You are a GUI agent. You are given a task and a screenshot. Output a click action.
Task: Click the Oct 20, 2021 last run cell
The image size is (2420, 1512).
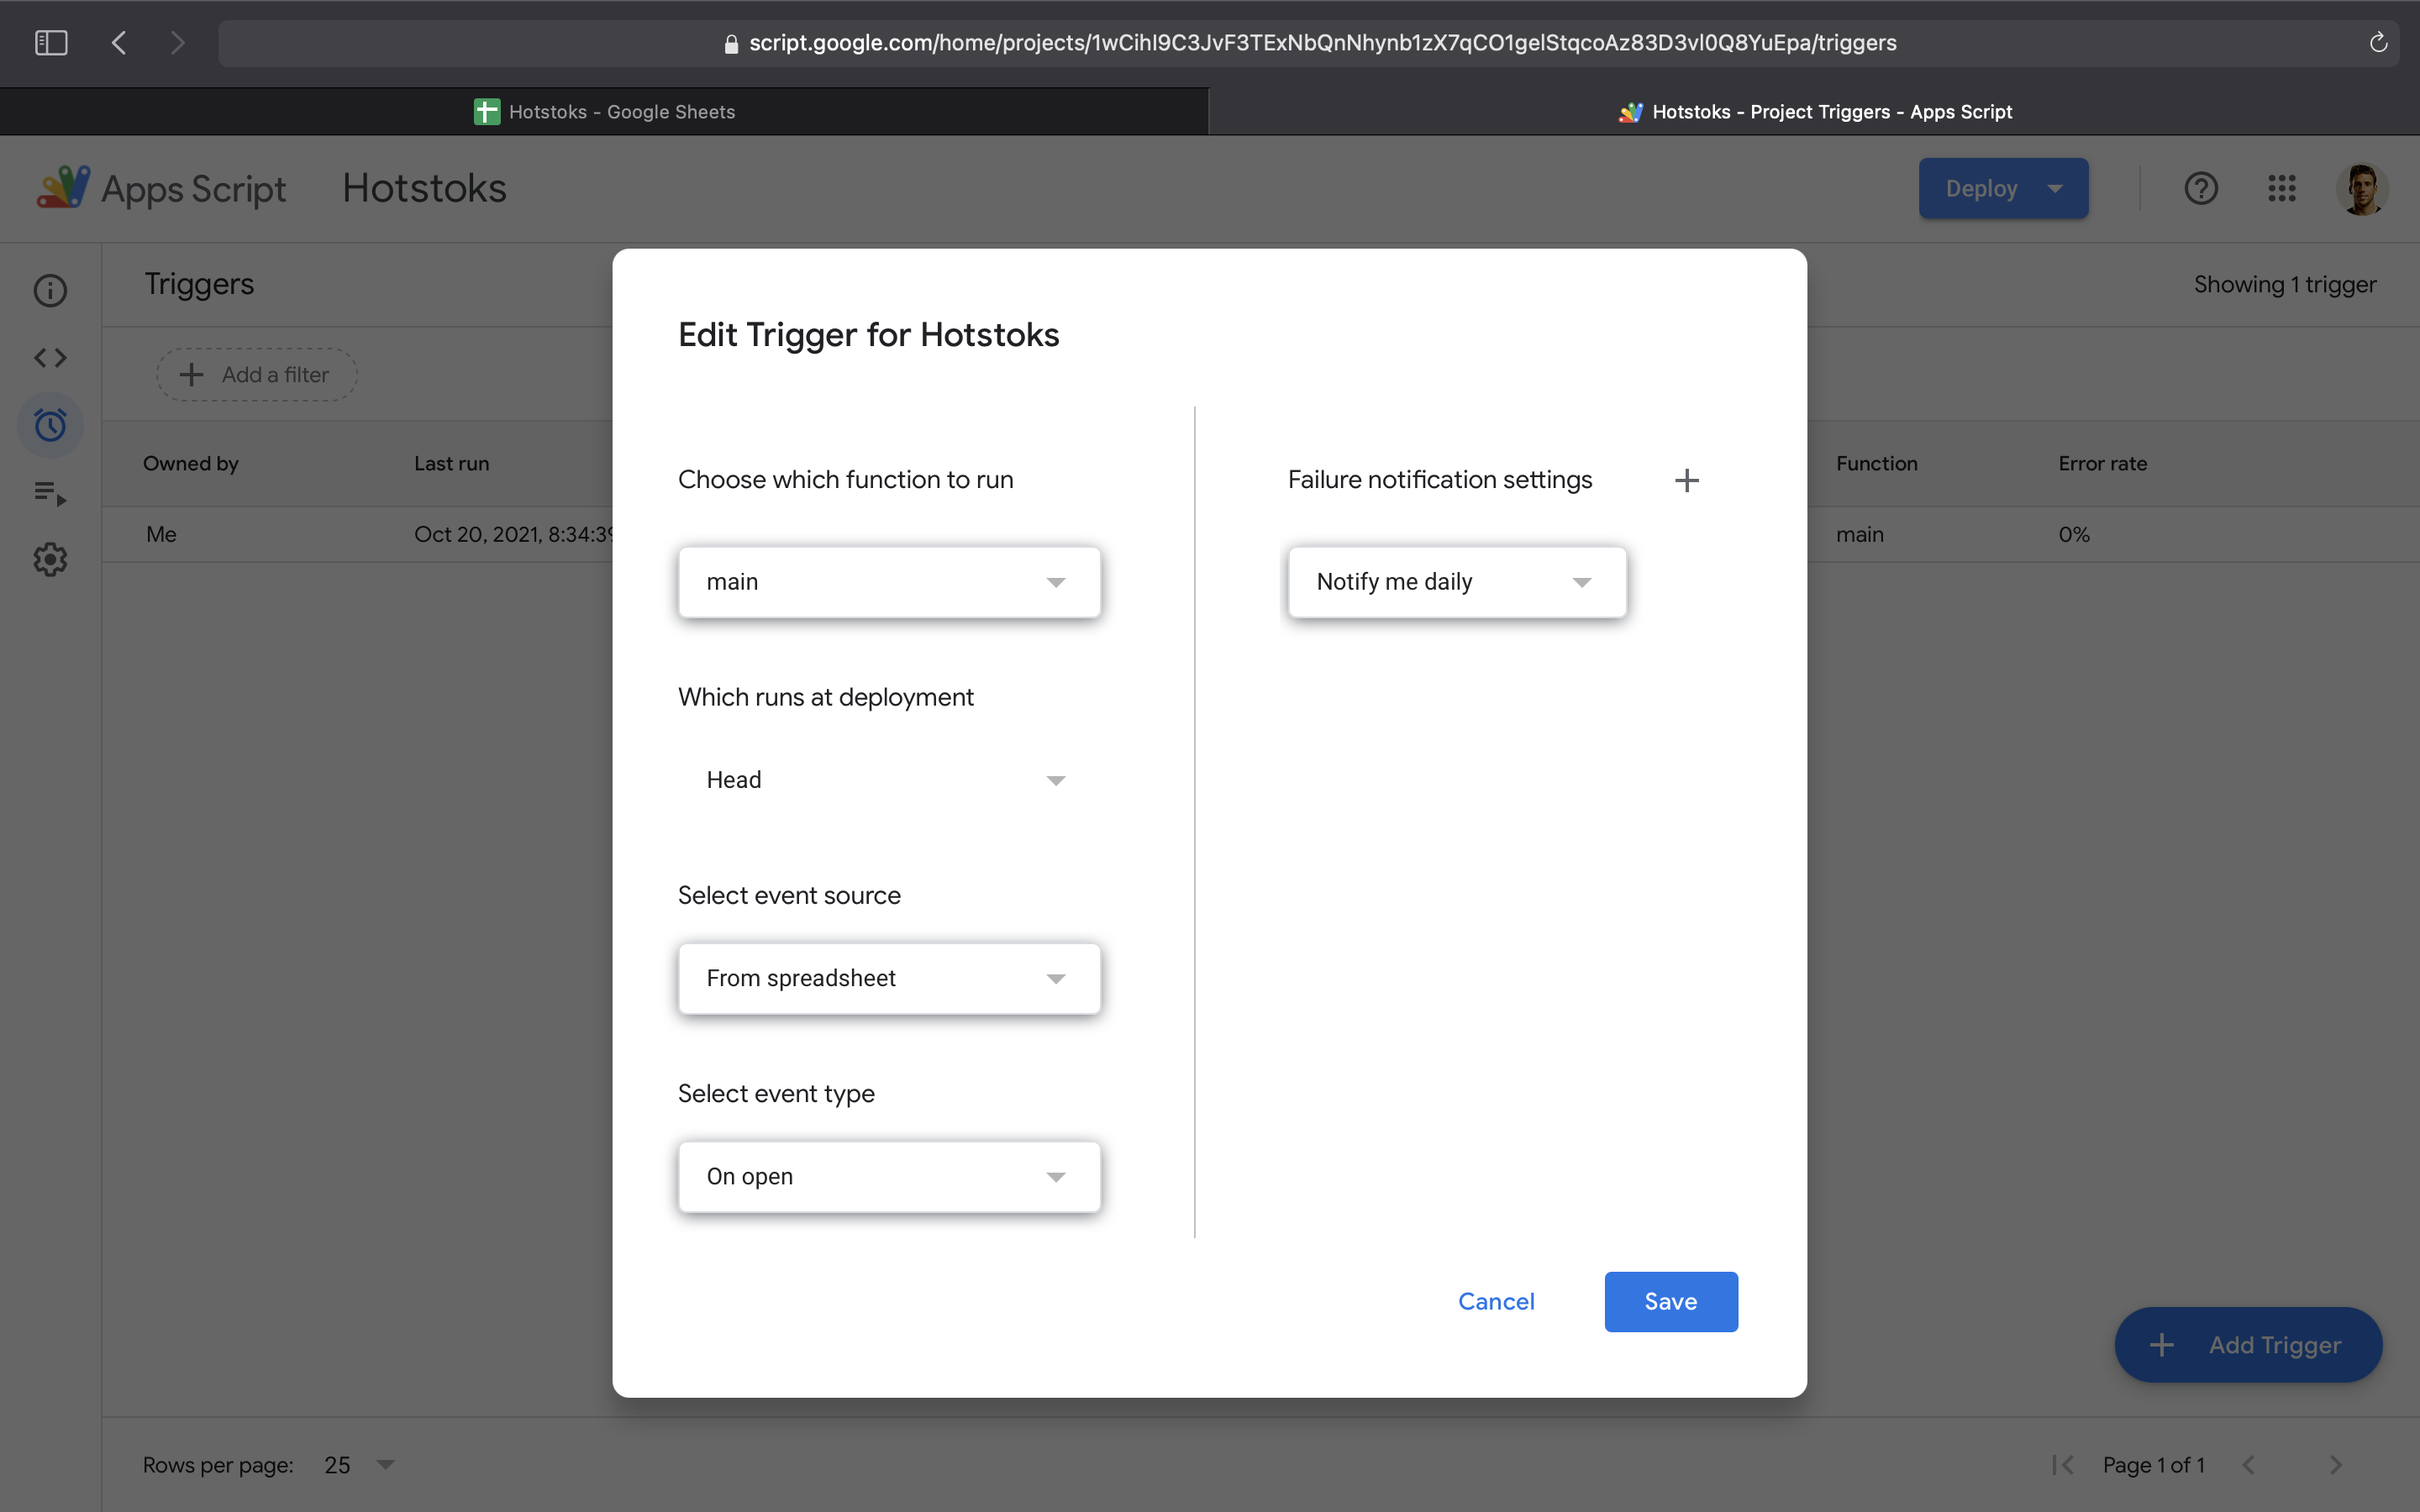click(513, 534)
